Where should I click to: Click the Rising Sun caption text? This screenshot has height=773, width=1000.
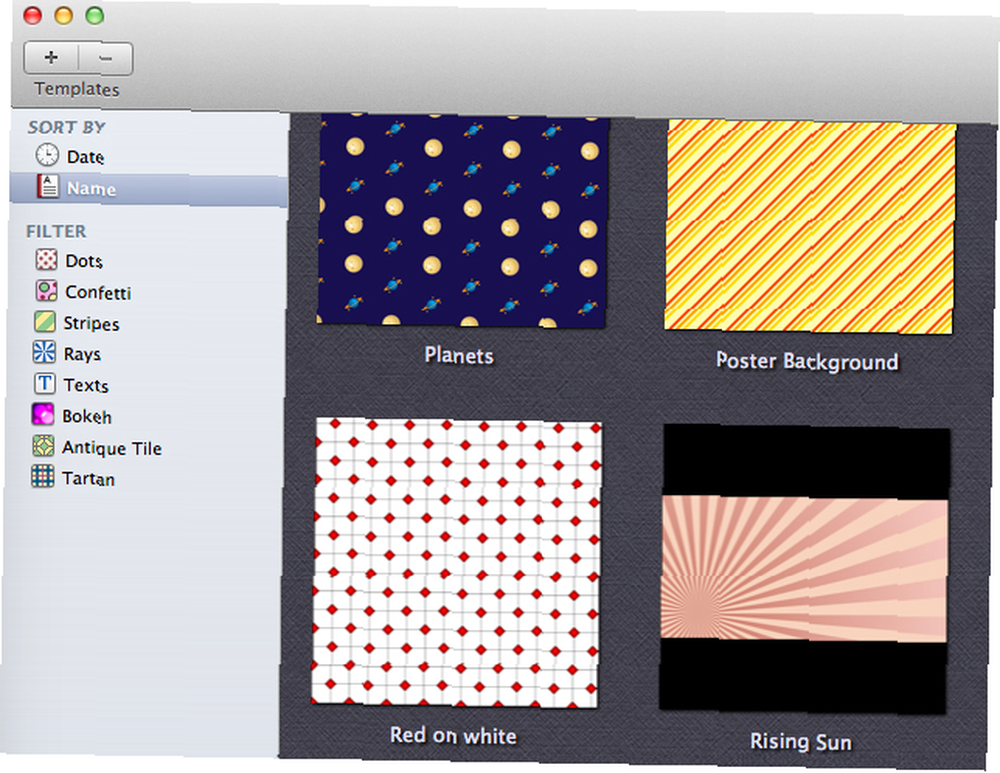(x=801, y=742)
